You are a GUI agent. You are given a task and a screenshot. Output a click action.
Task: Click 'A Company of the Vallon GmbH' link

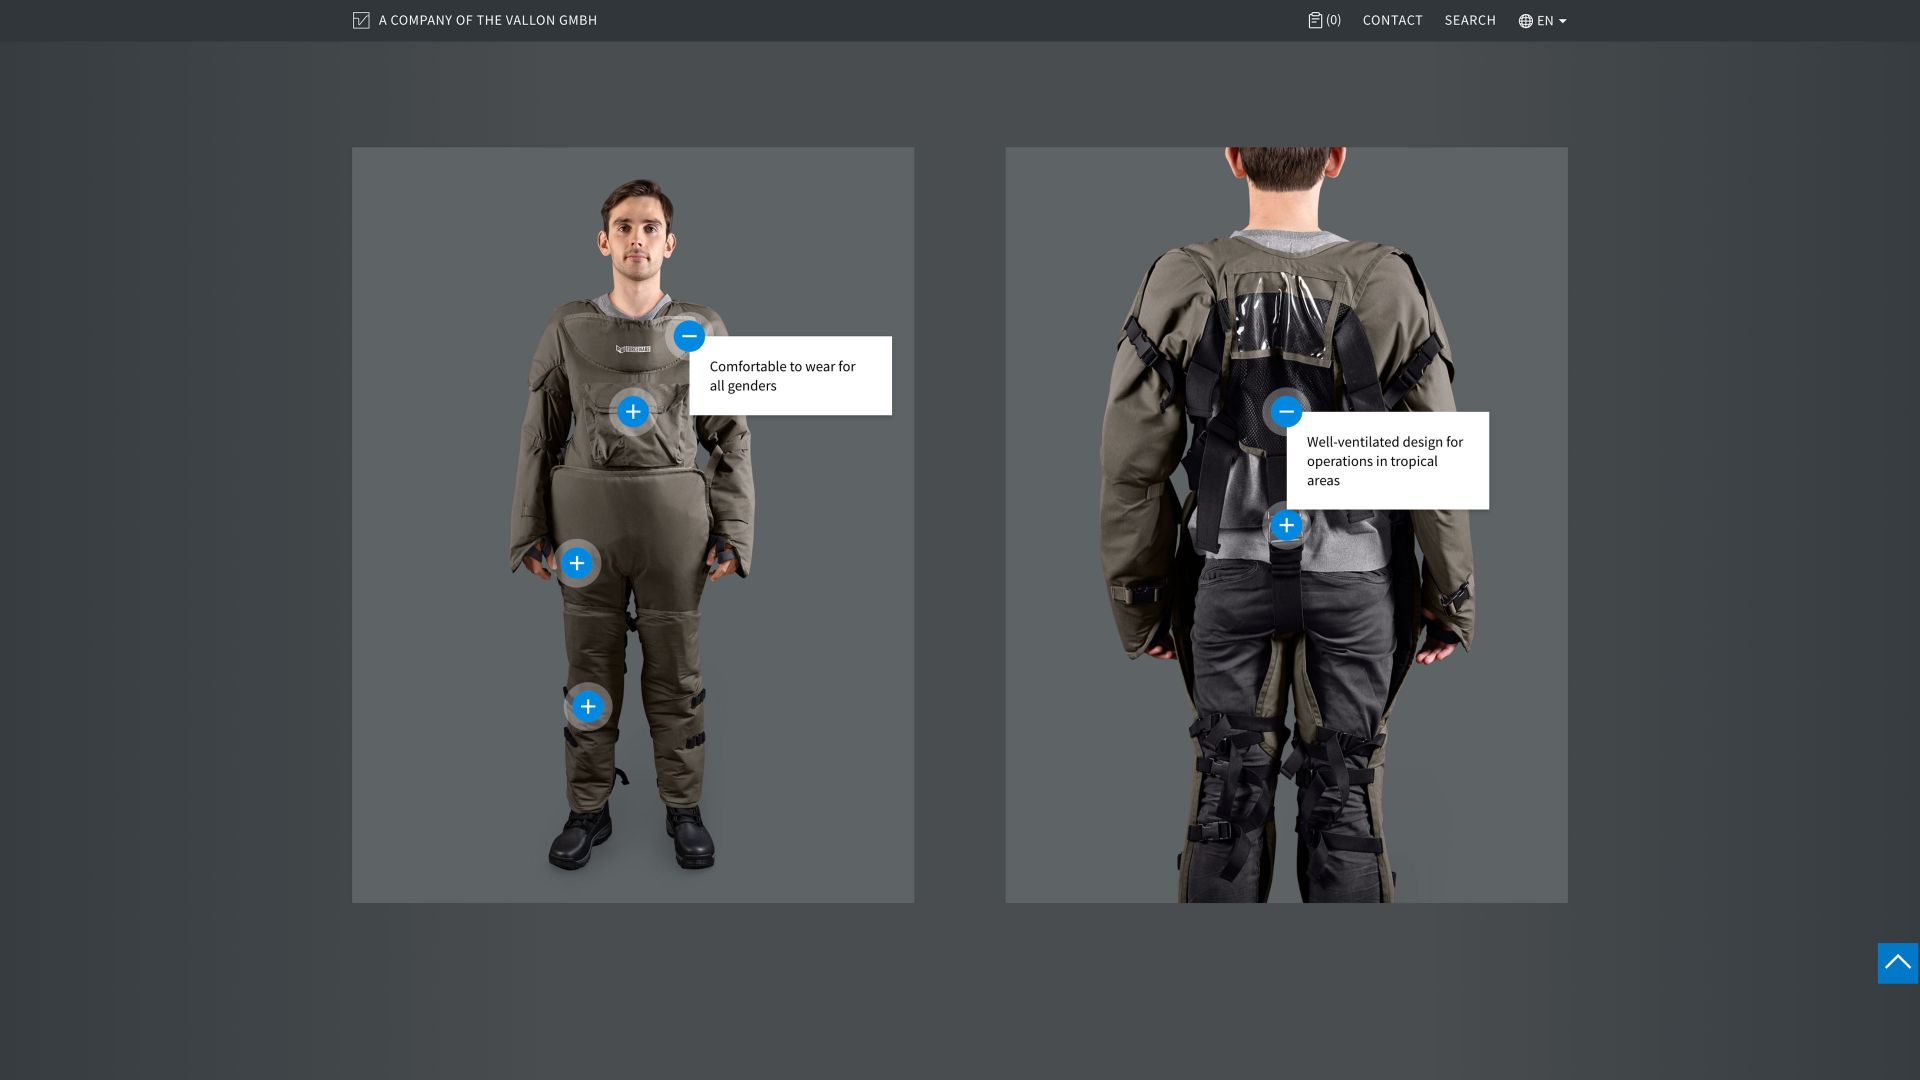(x=487, y=20)
